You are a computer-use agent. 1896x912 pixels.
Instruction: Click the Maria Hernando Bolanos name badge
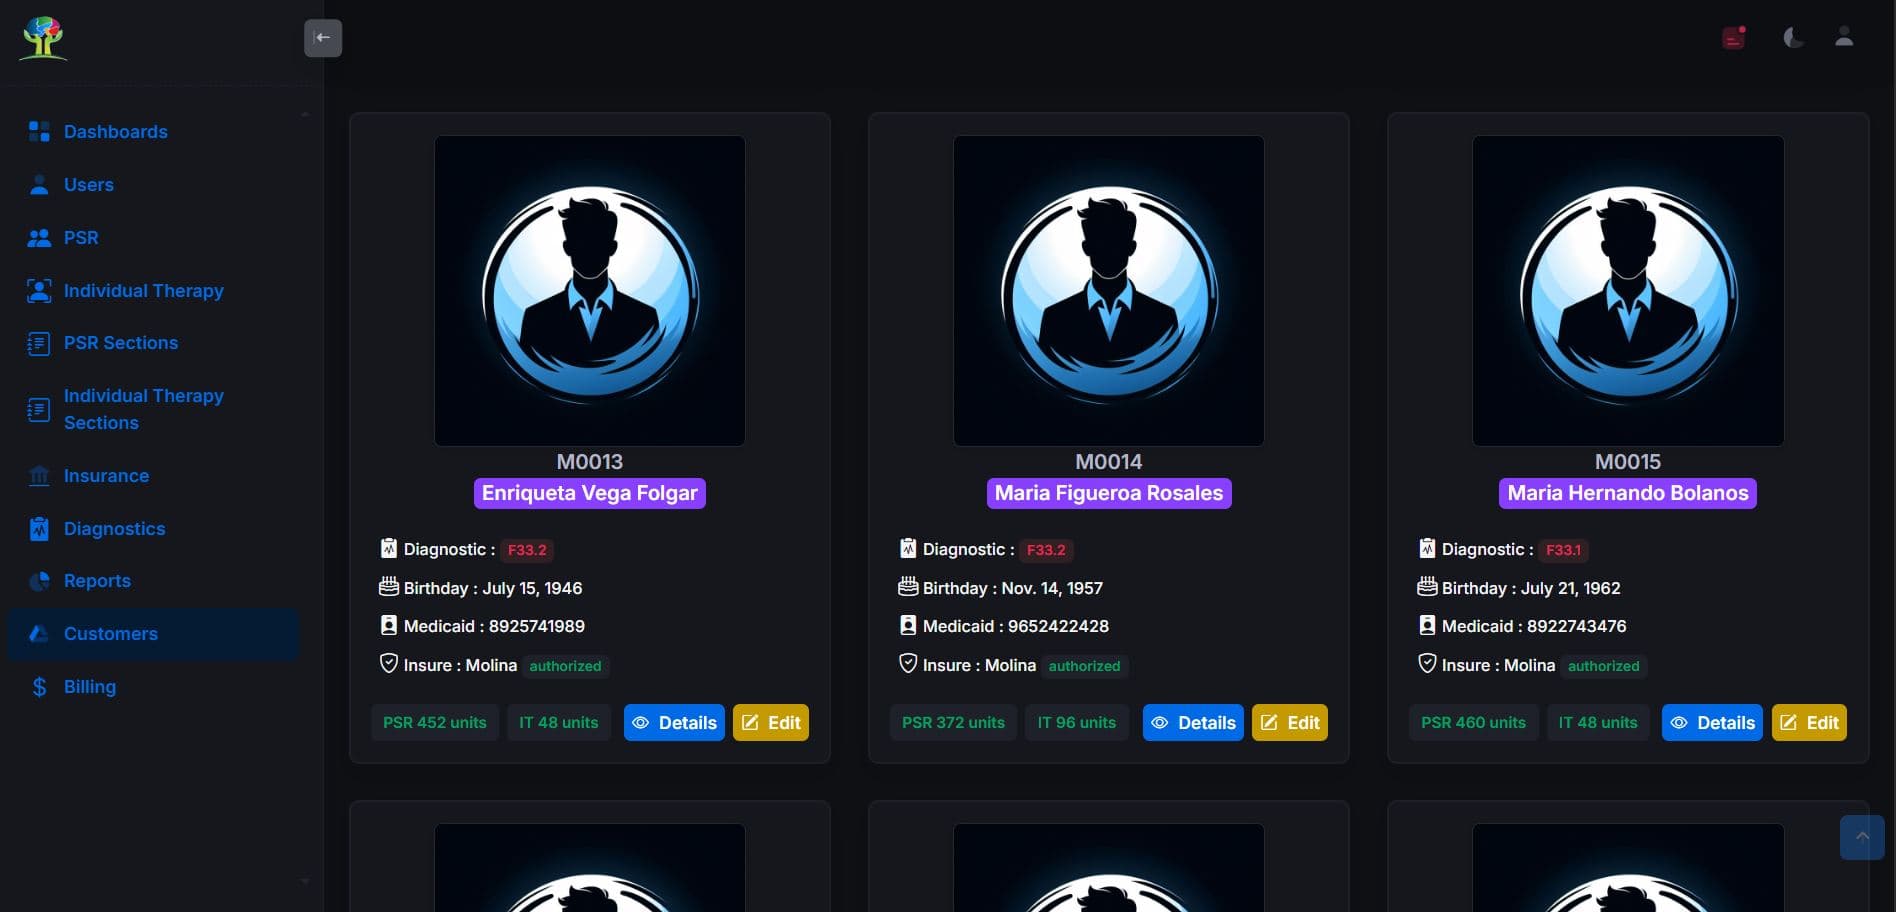[1627, 493]
